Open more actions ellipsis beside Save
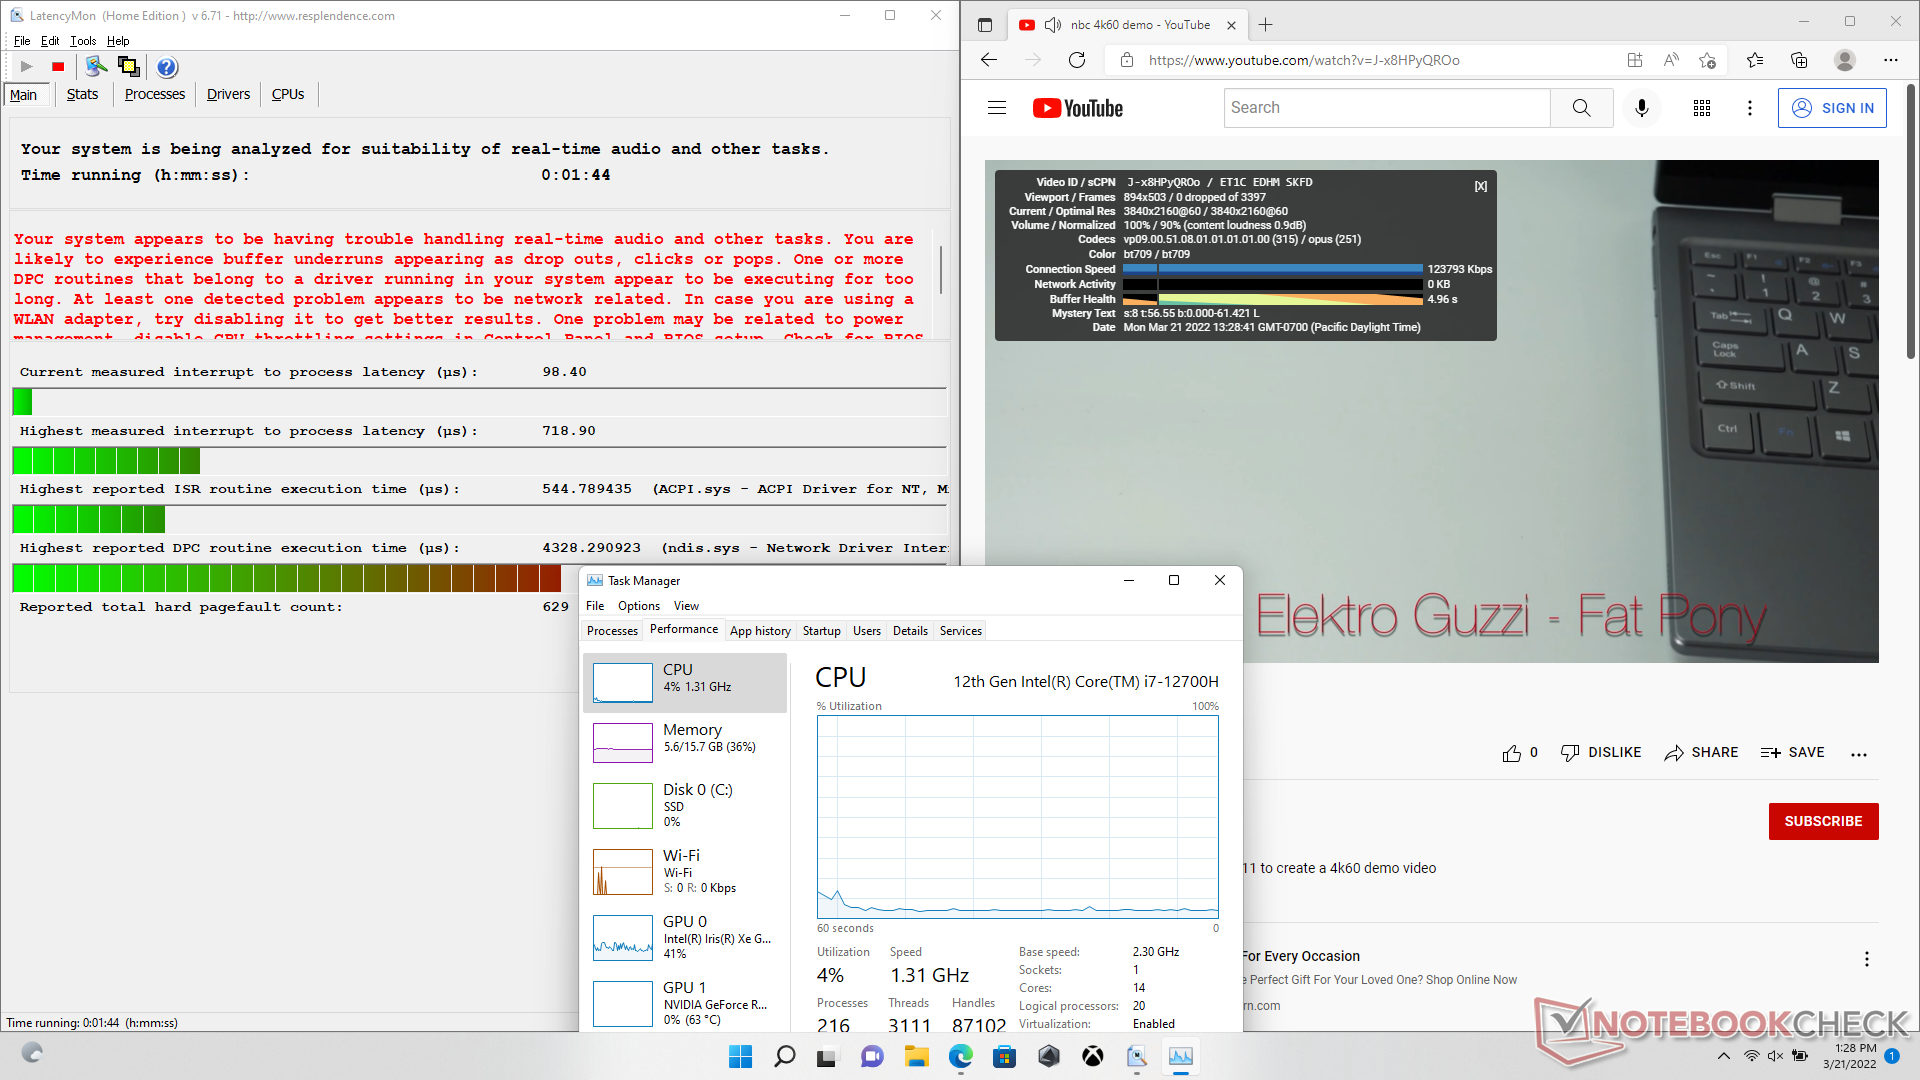The height and width of the screenshot is (1080, 1920). tap(1858, 754)
